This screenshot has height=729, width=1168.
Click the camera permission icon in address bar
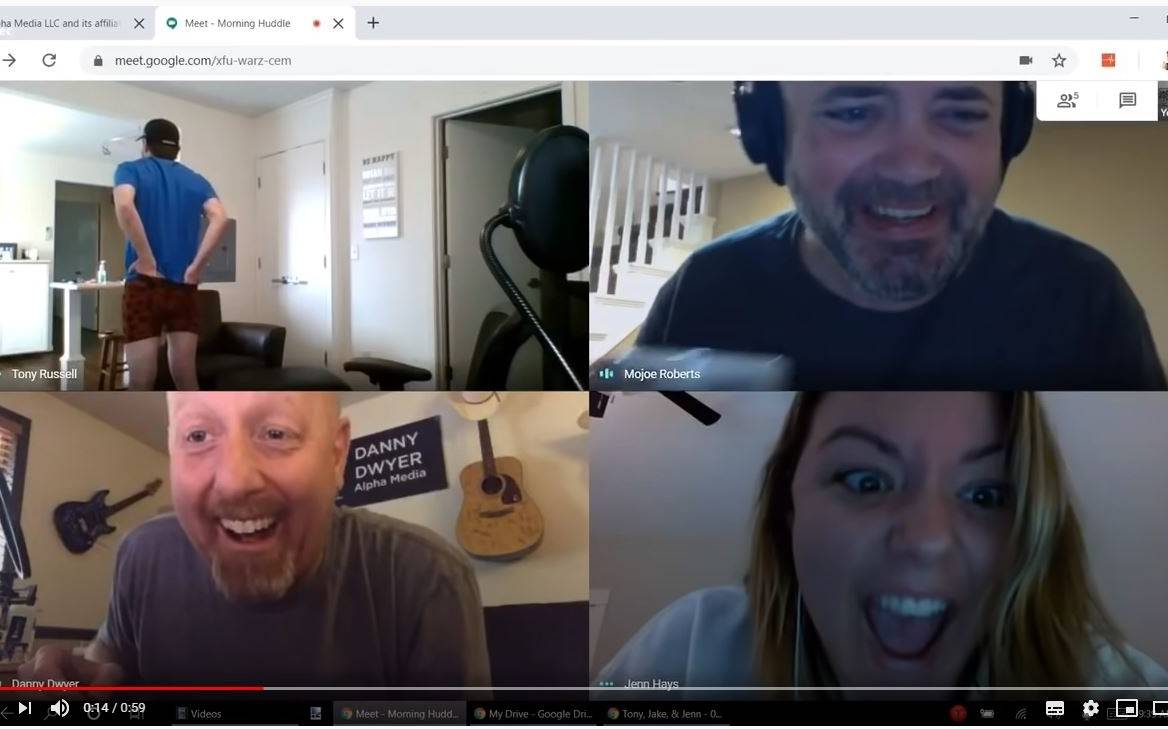1025,60
